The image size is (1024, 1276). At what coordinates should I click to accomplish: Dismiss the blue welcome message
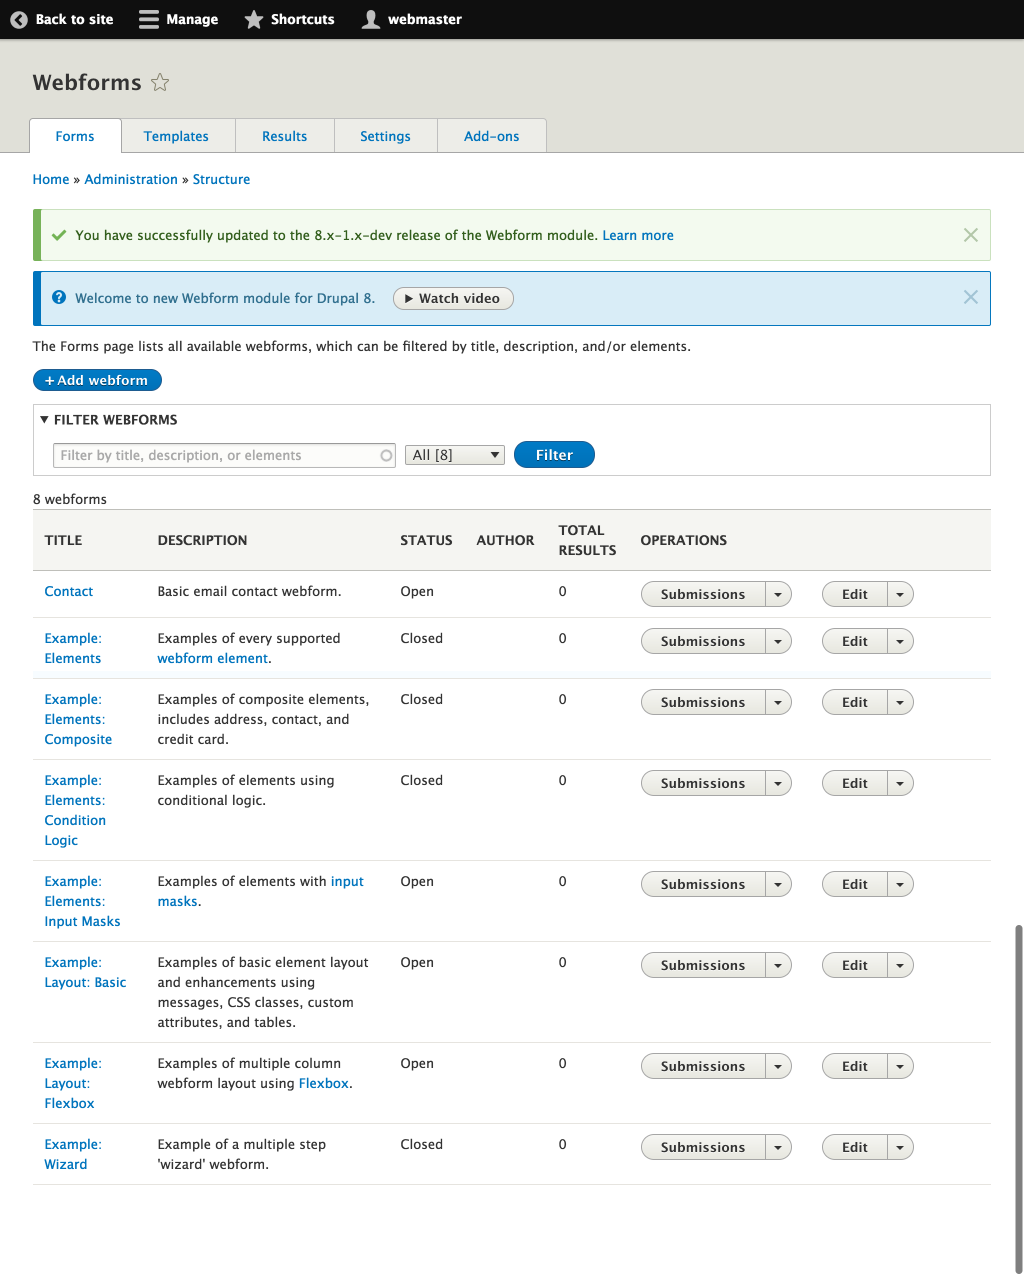[970, 297]
